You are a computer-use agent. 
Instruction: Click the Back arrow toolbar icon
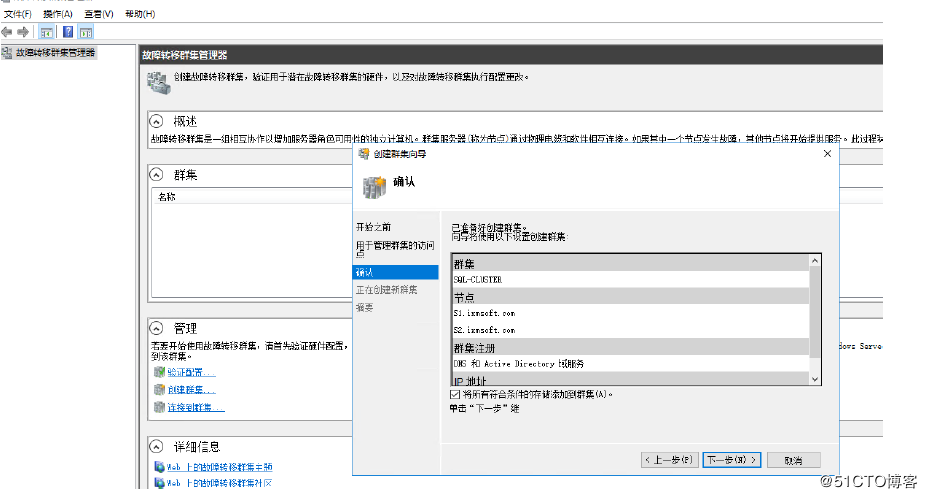[7, 32]
